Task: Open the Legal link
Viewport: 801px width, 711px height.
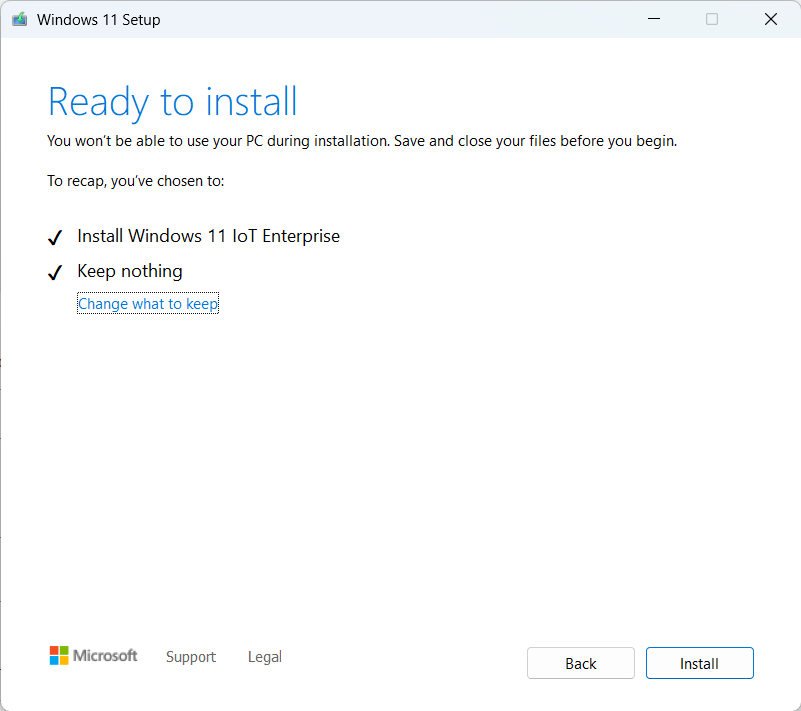Action: coord(264,657)
